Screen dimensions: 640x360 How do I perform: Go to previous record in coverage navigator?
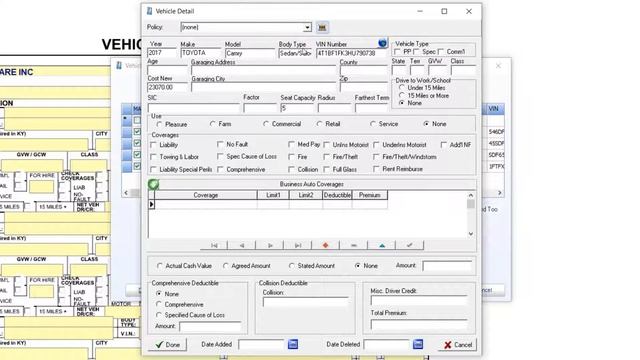click(242, 245)
